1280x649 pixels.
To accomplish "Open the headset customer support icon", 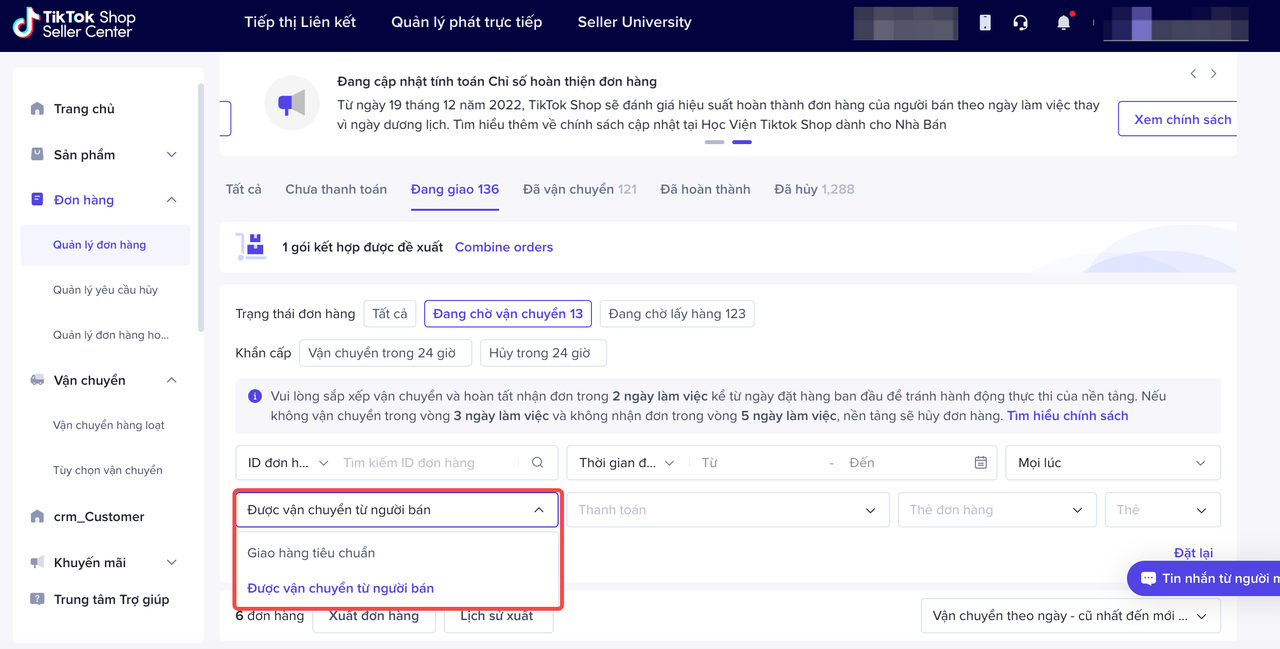I will pos(1020,22).
